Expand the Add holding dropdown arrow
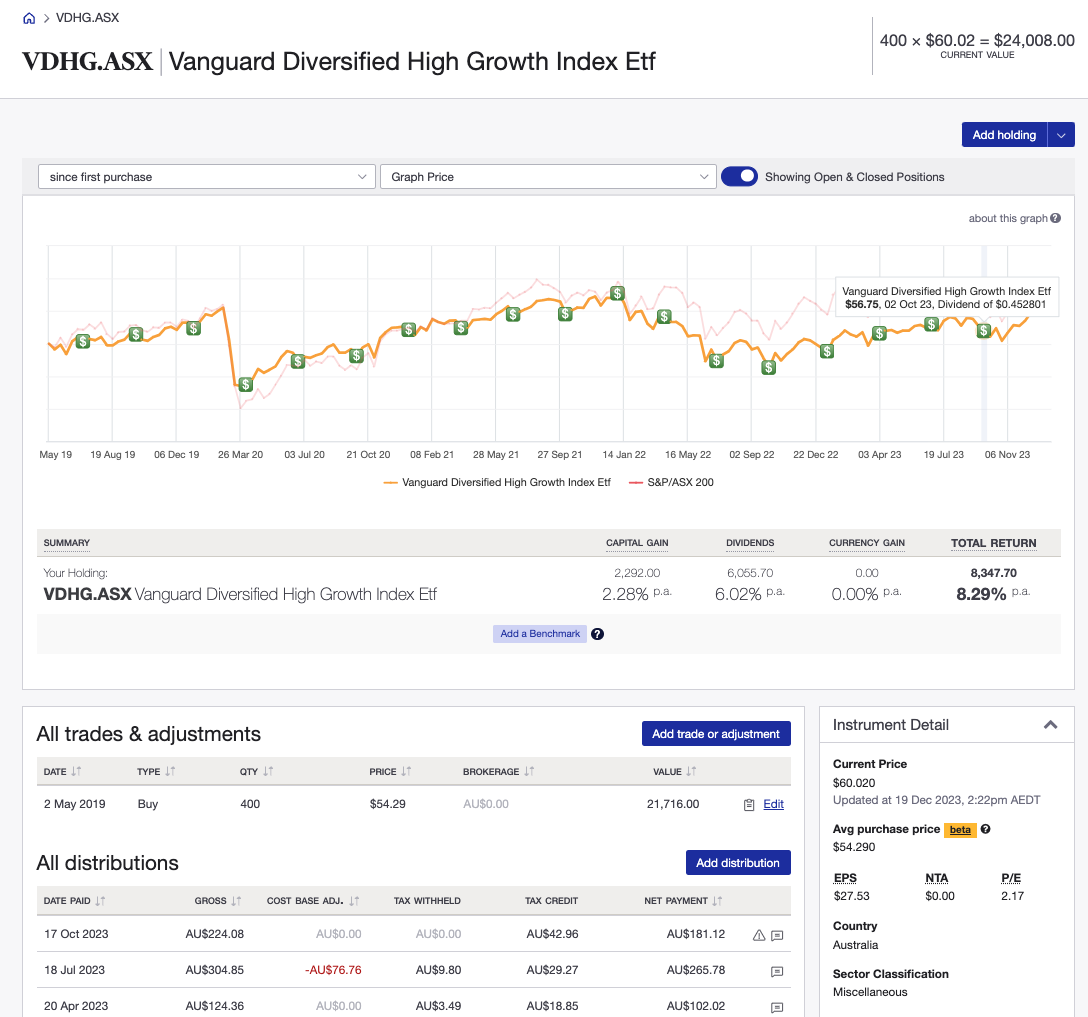1088x1017 pixels. click(x=1062, y=134)
